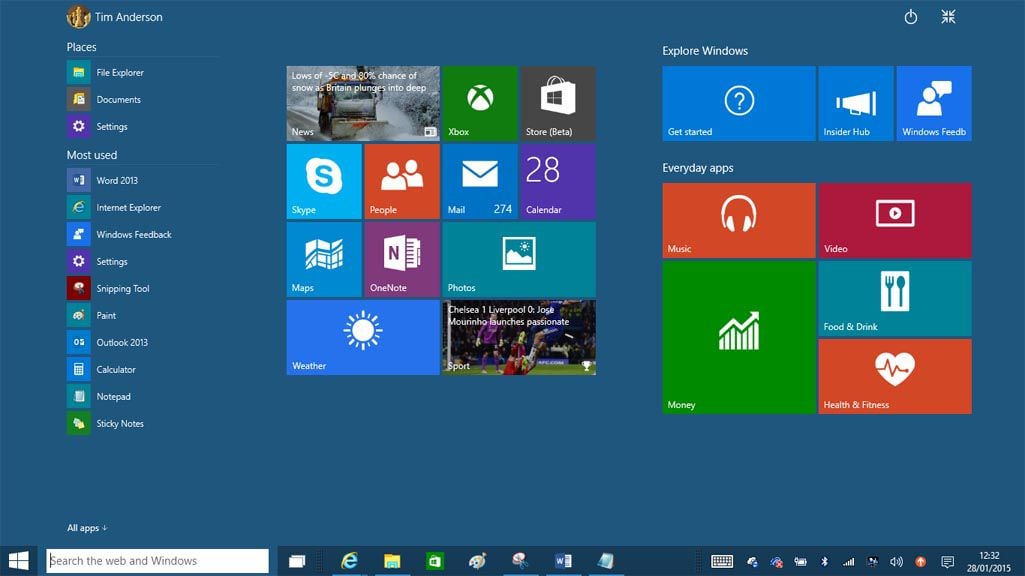
Task: Open Snipping Tool from the taskbar
Action: 520,561
